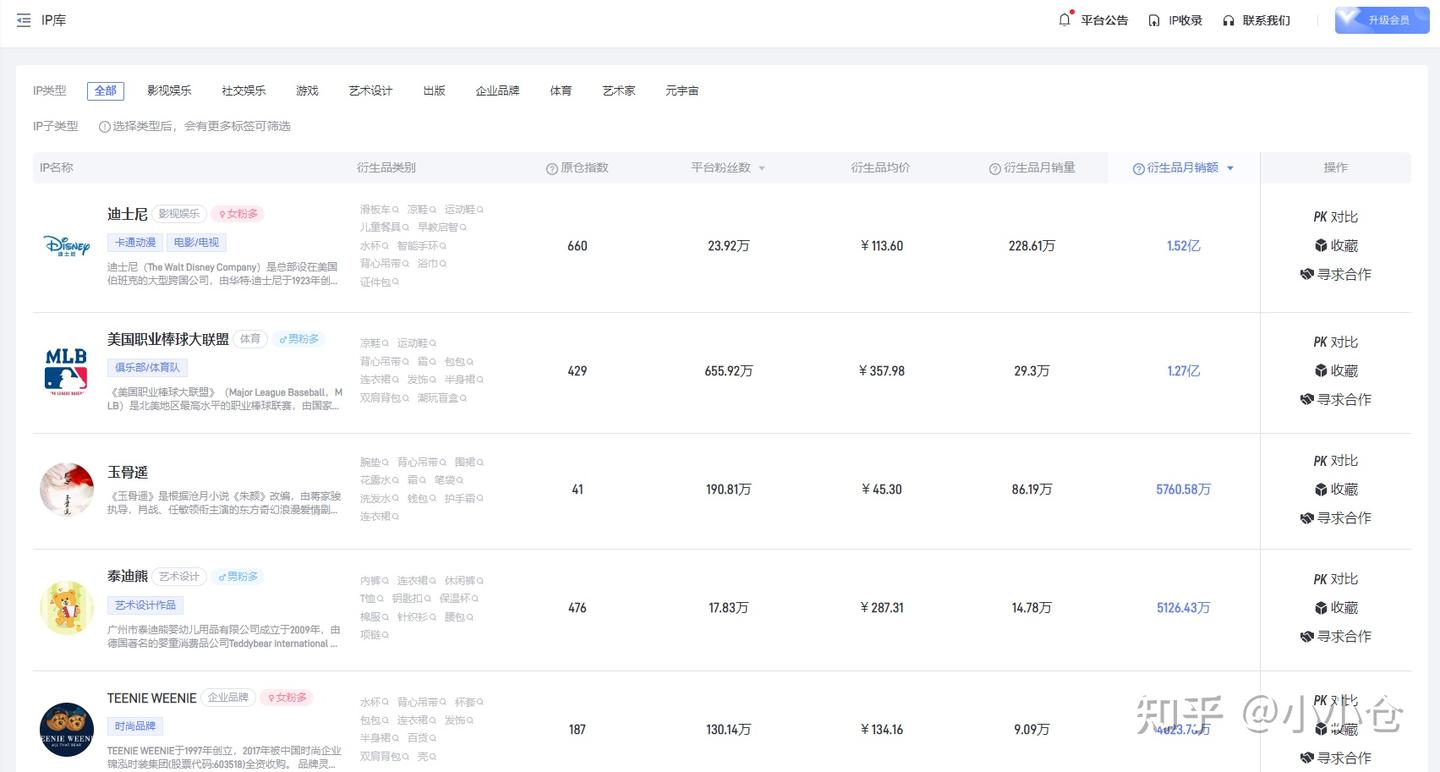Image resolution: width=1440 pixels, height=772 pixels.
Task: Click the 衍生品月销量 help icon
Action: tap(995, 169)
